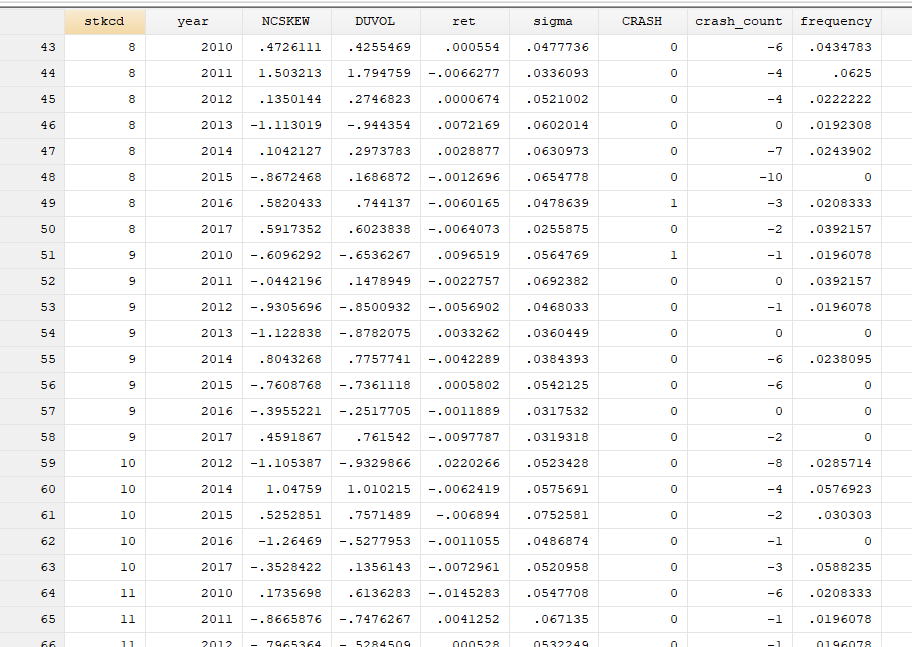The width and height of the screenshot is (912, 647).
Task: Click year cell 2010 in row 43
Action: pos(194,47)
